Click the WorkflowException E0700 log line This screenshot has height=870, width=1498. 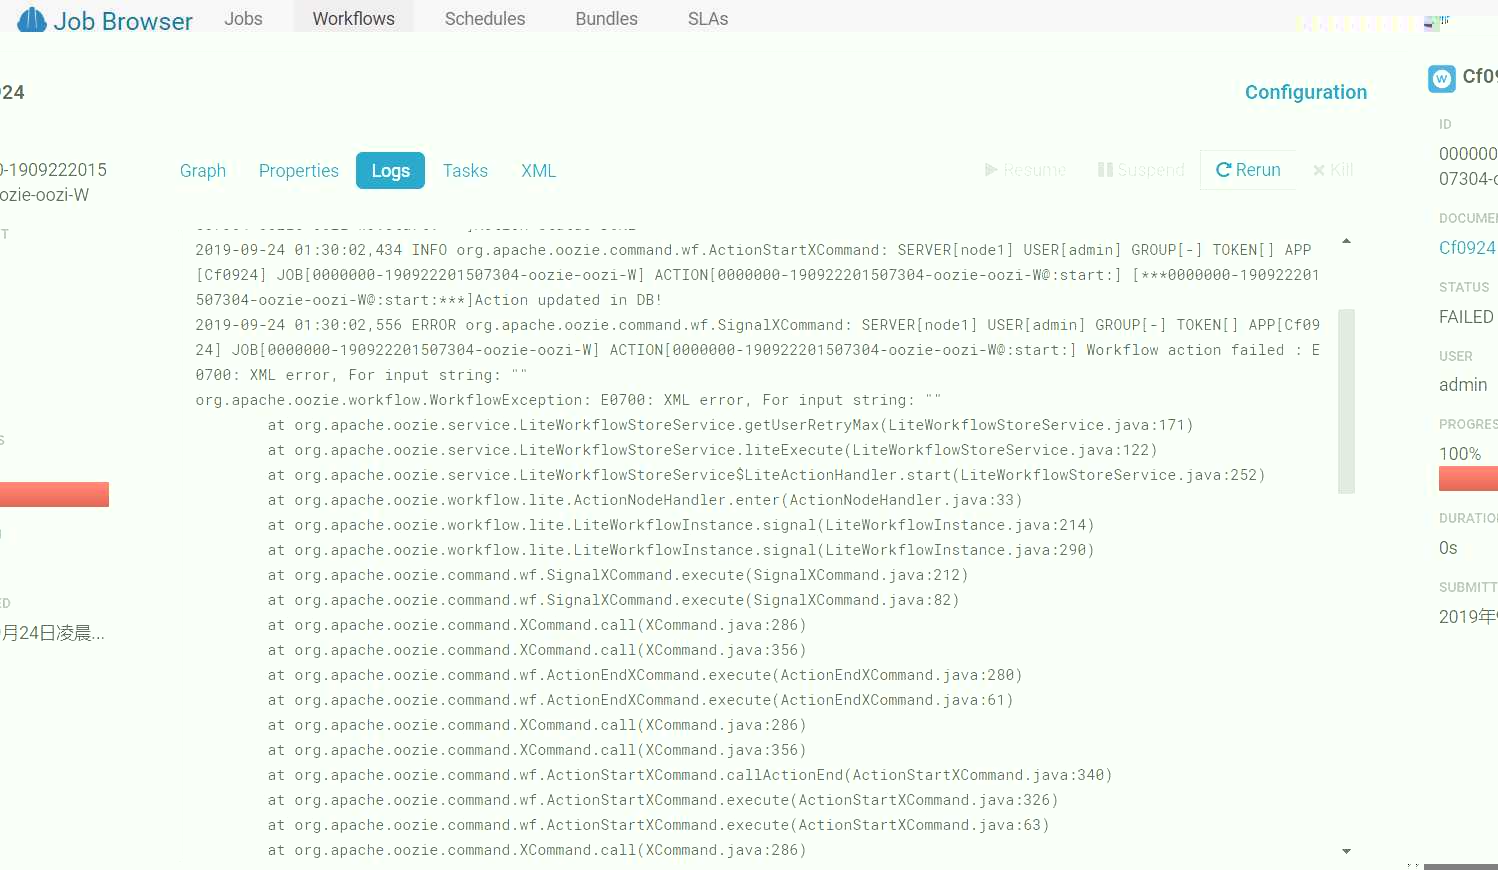(568, 400)
